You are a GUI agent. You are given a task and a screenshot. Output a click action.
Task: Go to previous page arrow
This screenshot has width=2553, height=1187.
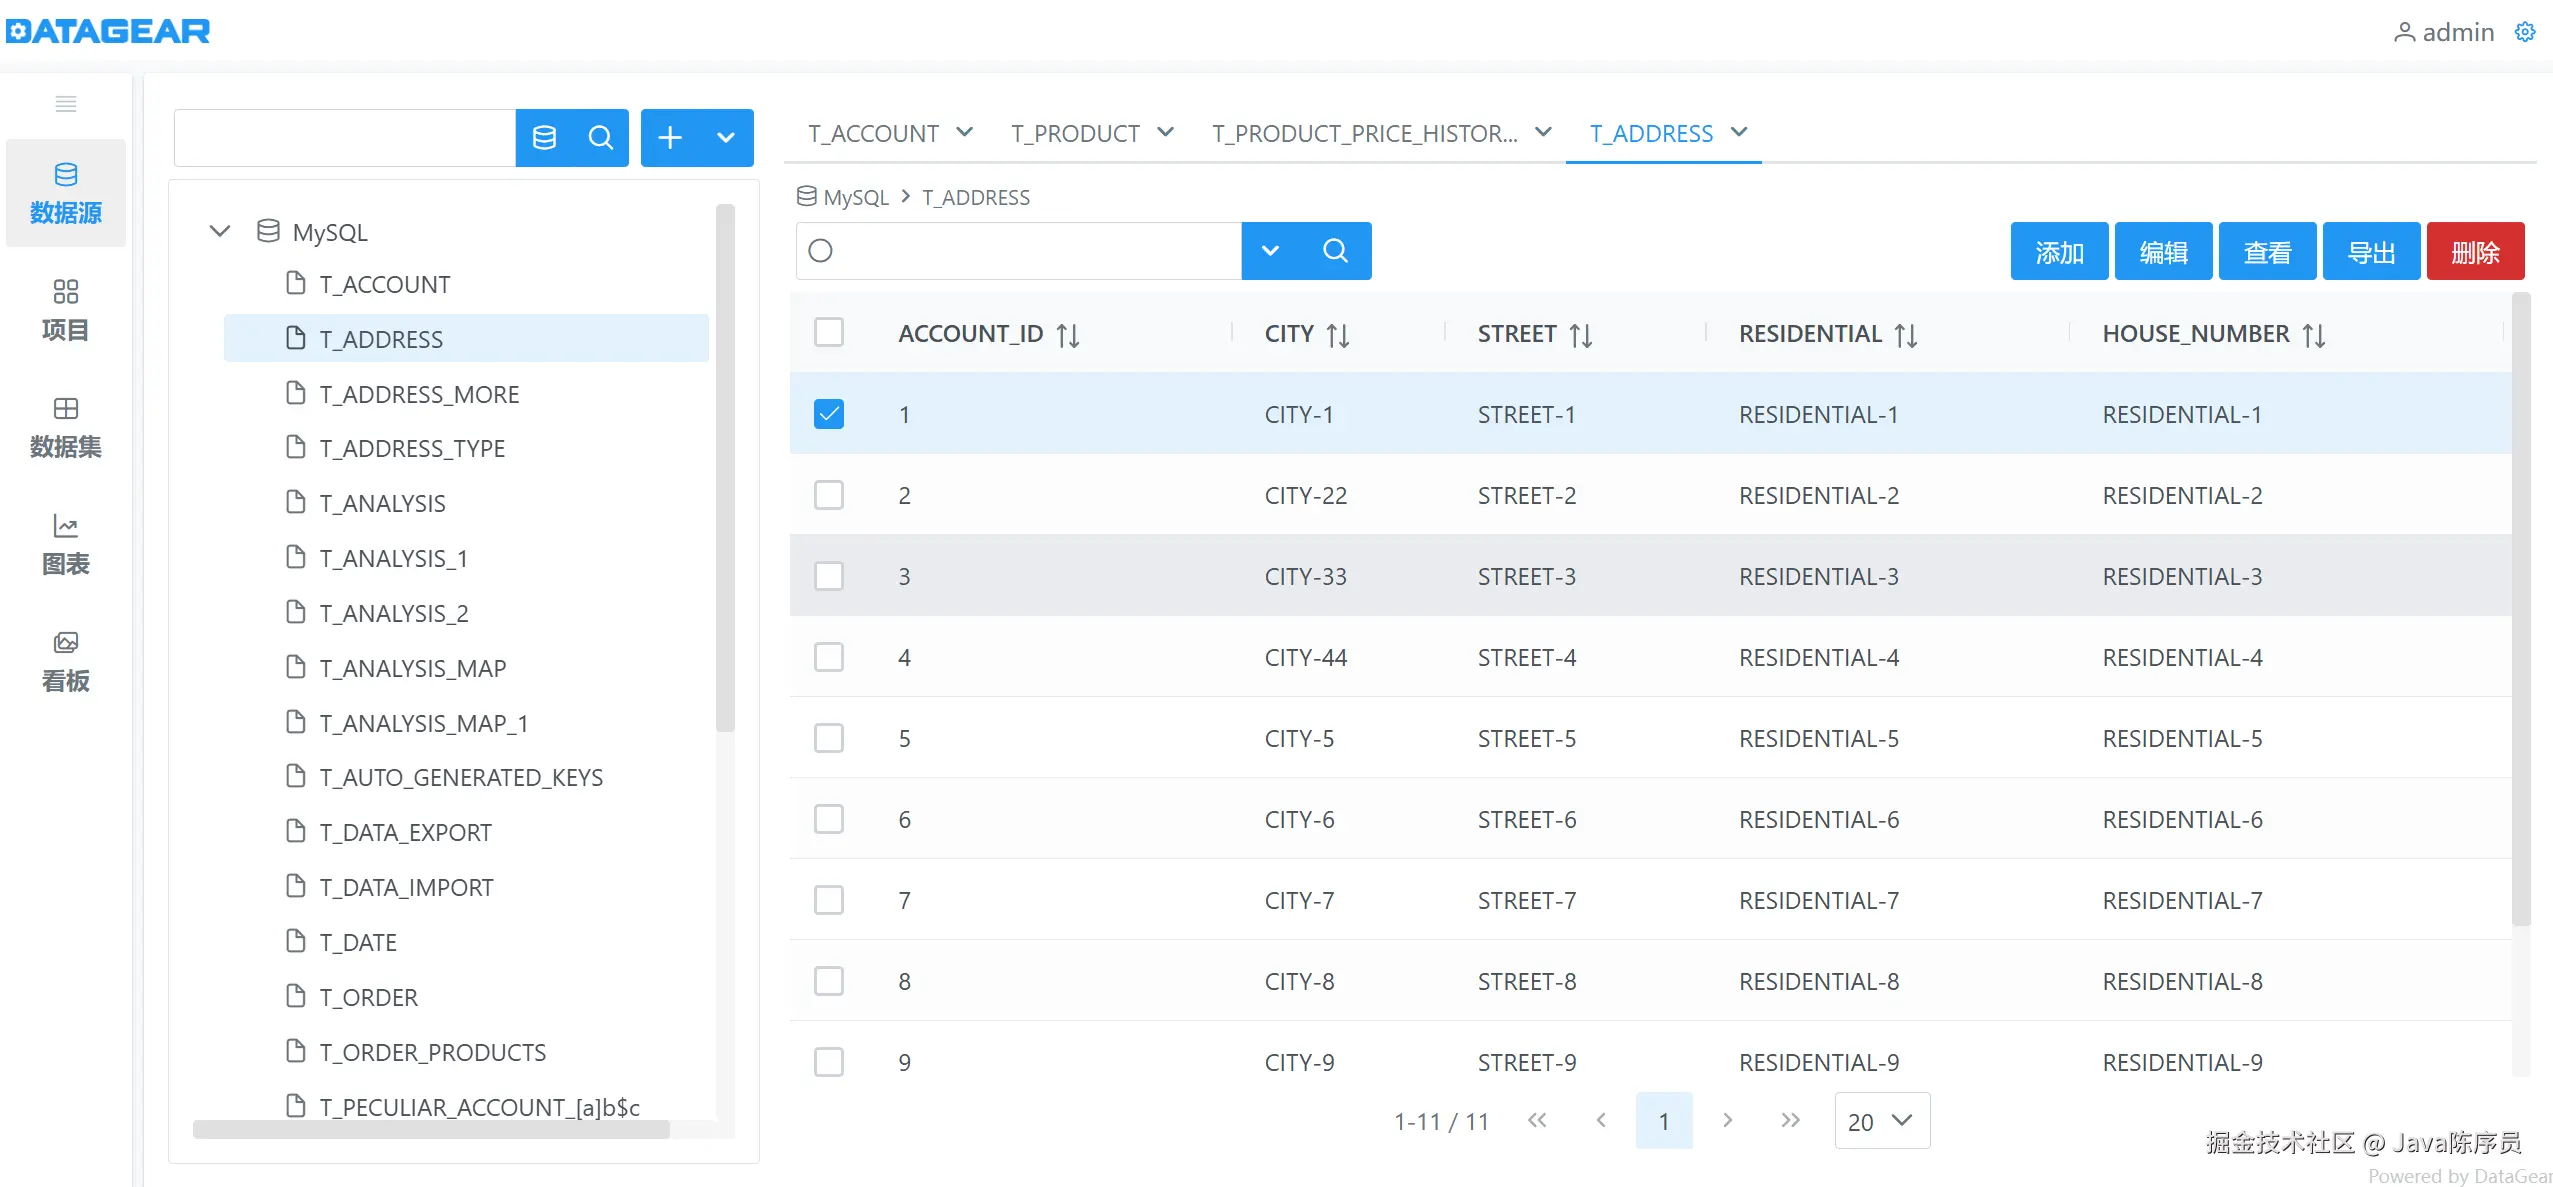point(1601,1120)
